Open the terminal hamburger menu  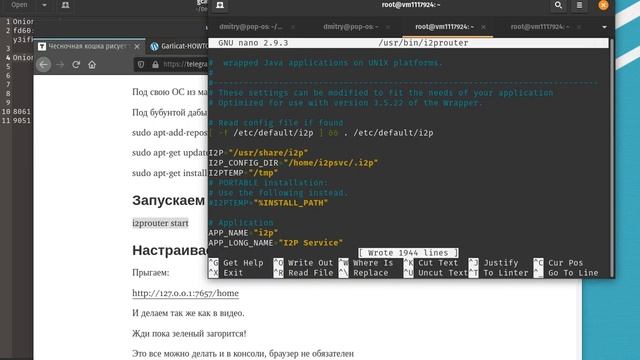[579, 5]
